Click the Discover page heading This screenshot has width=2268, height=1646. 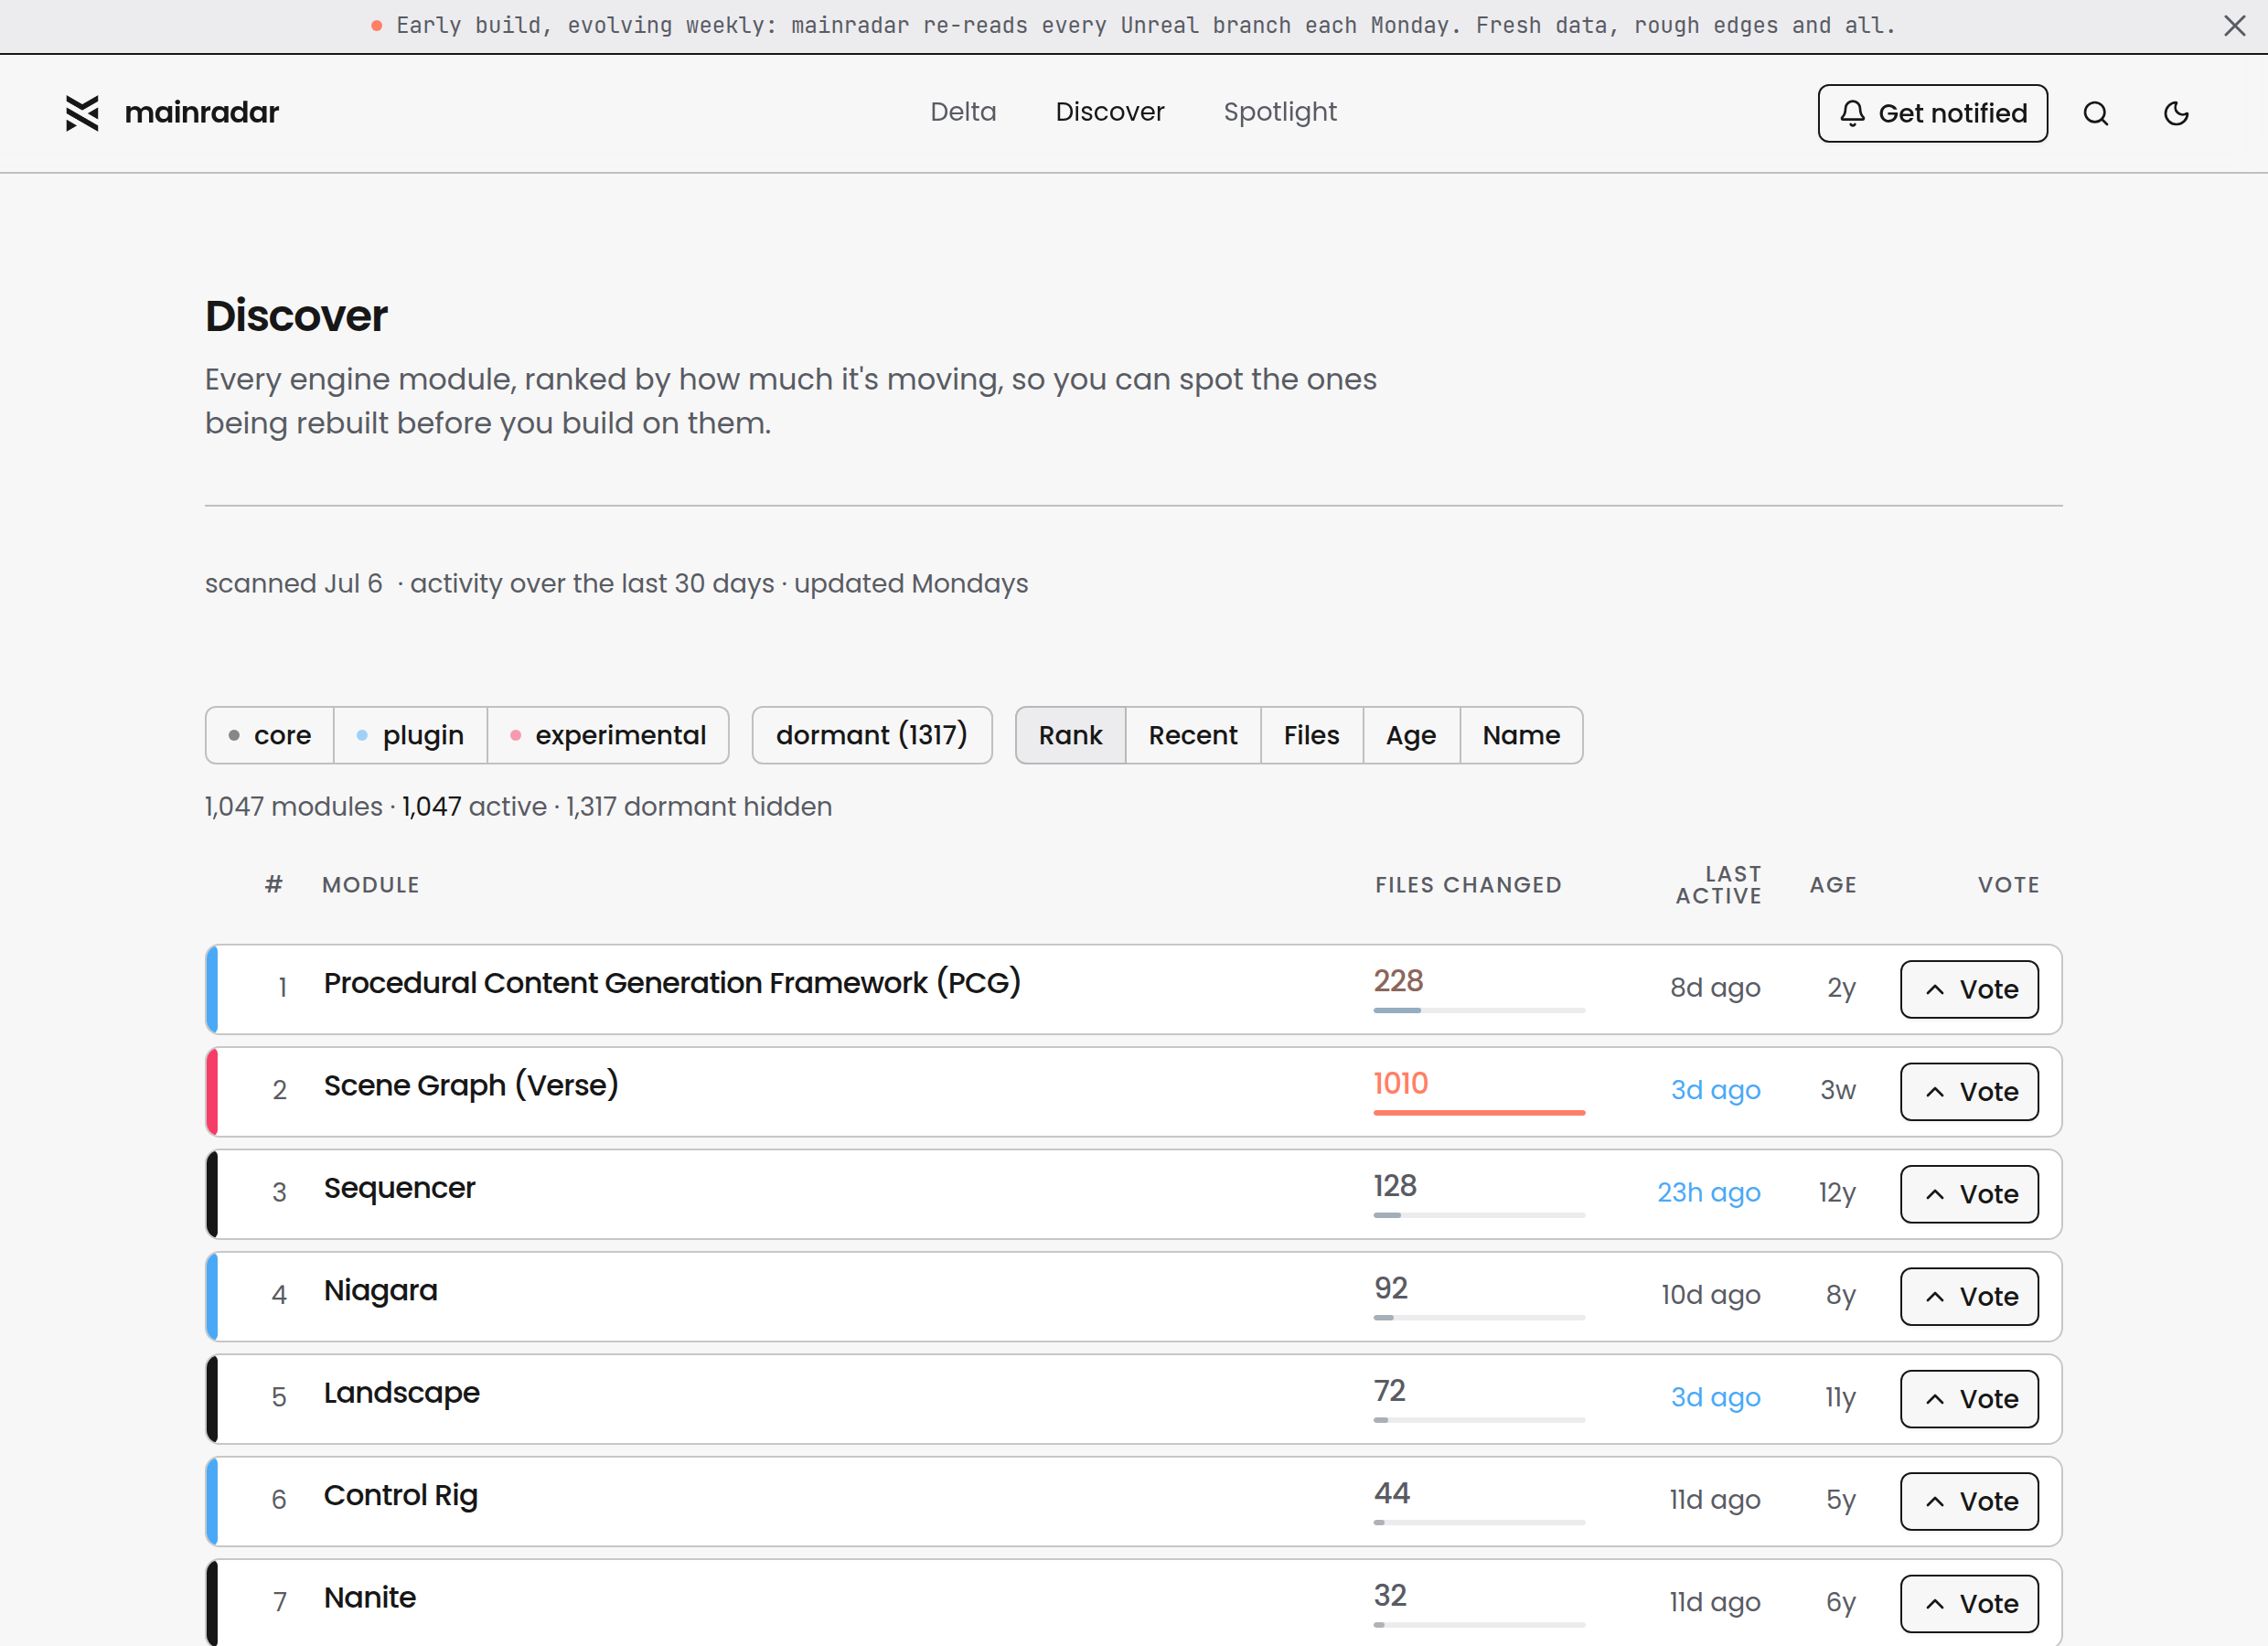296,316
